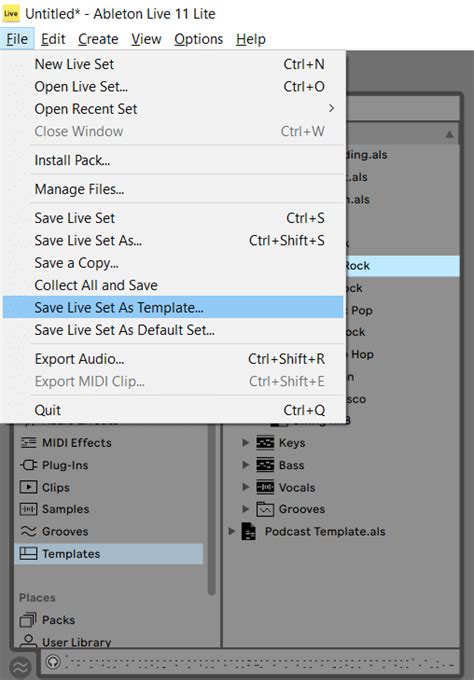Open the Edit menu
The image size is (474, 680).
point(53,39)
